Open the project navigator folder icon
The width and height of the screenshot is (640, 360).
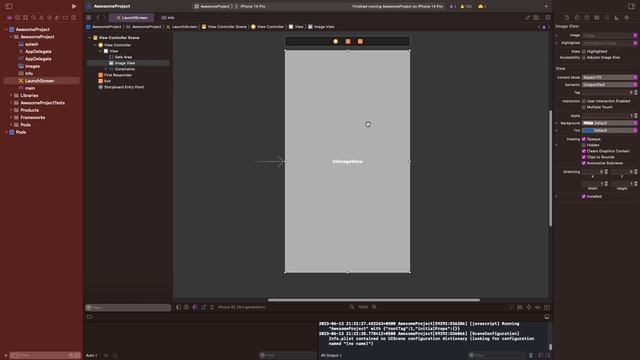[9, 18]
